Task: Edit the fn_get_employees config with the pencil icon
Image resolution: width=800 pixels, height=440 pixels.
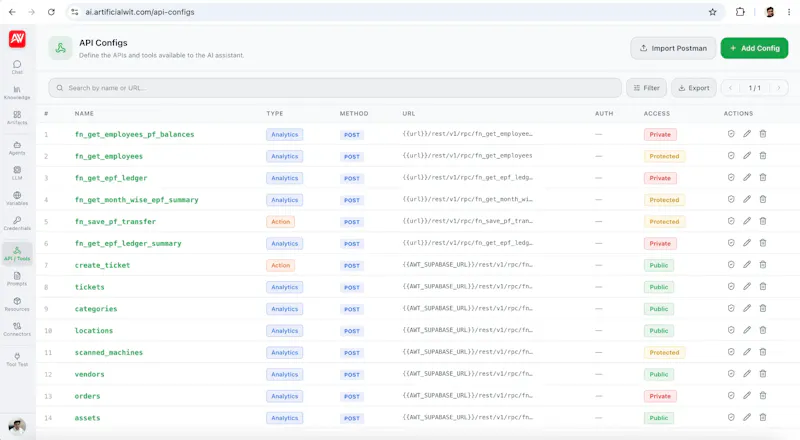Action: pyautogui.click(x=746, y=156)
